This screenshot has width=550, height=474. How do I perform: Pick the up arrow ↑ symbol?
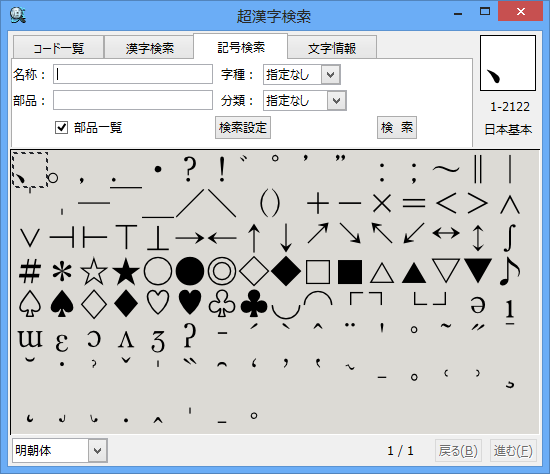click(254, 238)
